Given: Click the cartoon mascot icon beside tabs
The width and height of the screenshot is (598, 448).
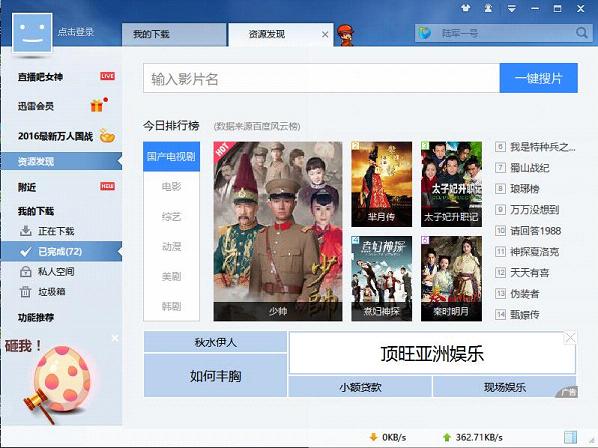Looking at the screenshot, I should pyautogui.click(x=346, y=35).
